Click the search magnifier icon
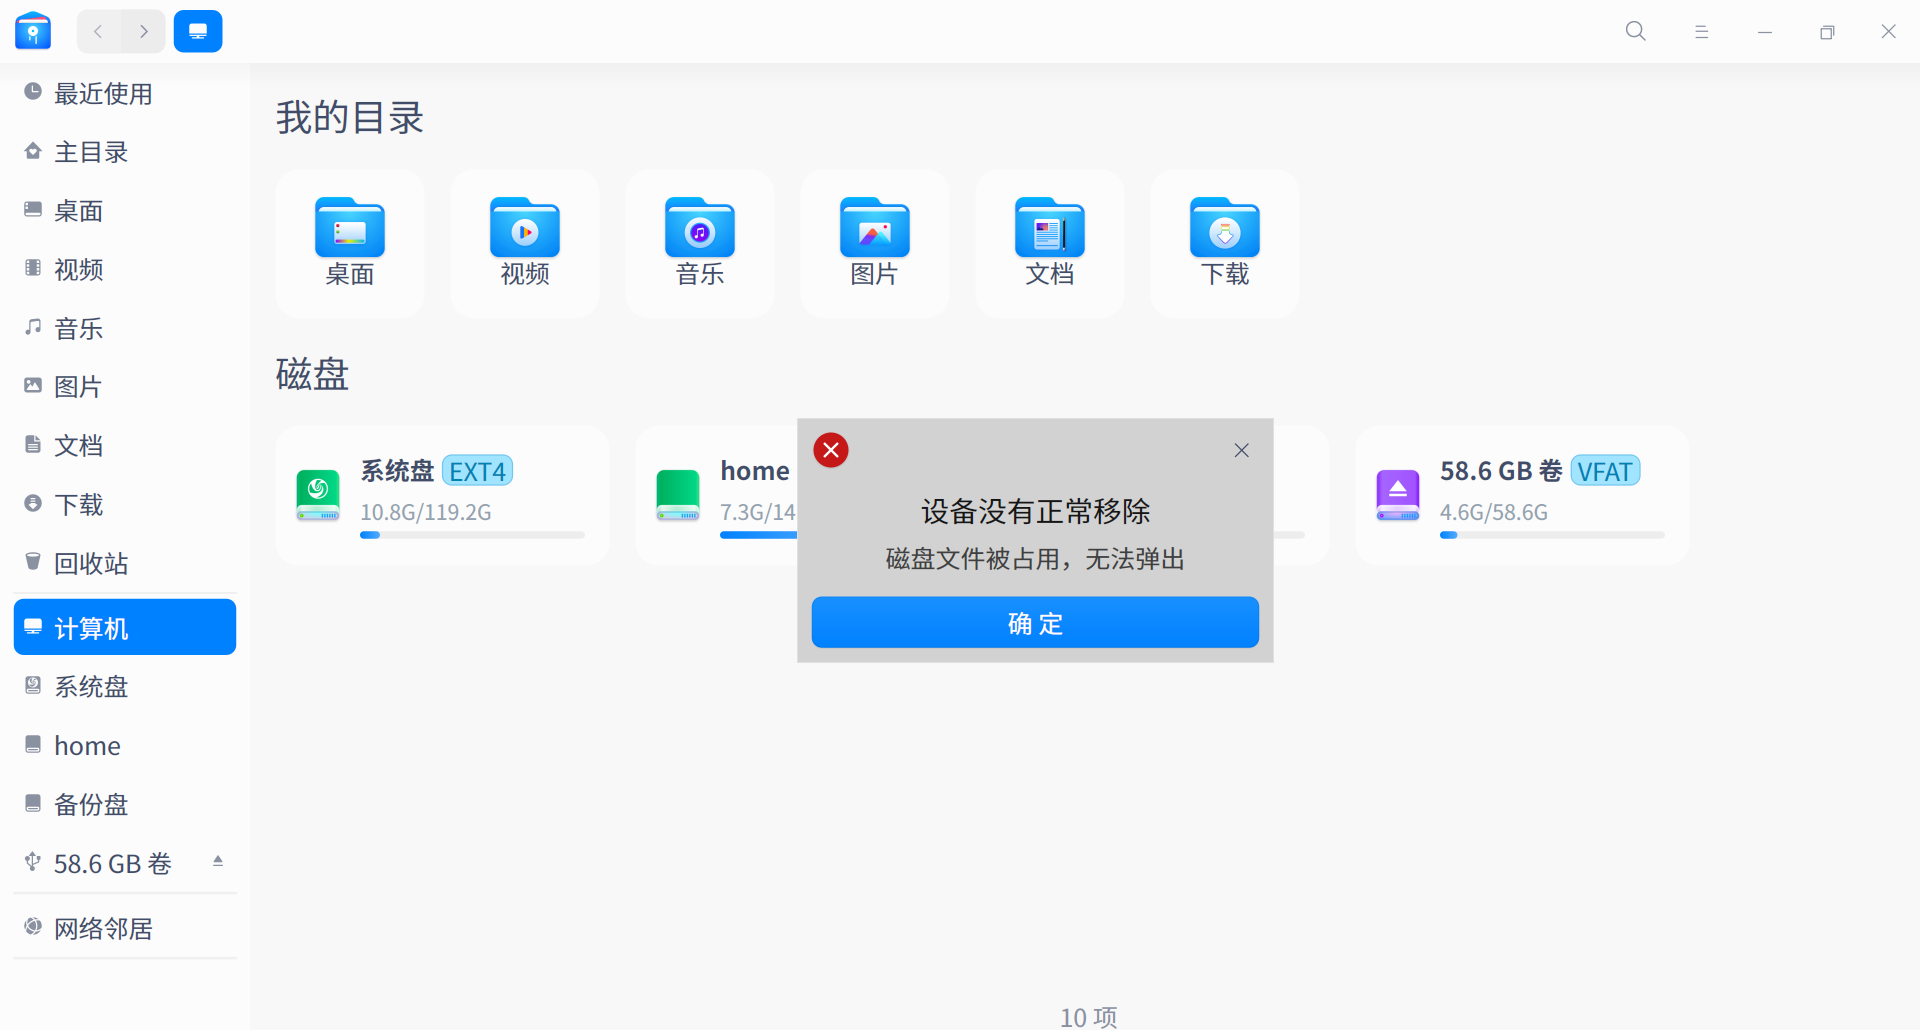1920x1030 pixels. pyautogui.click(x=1634, y=31)
